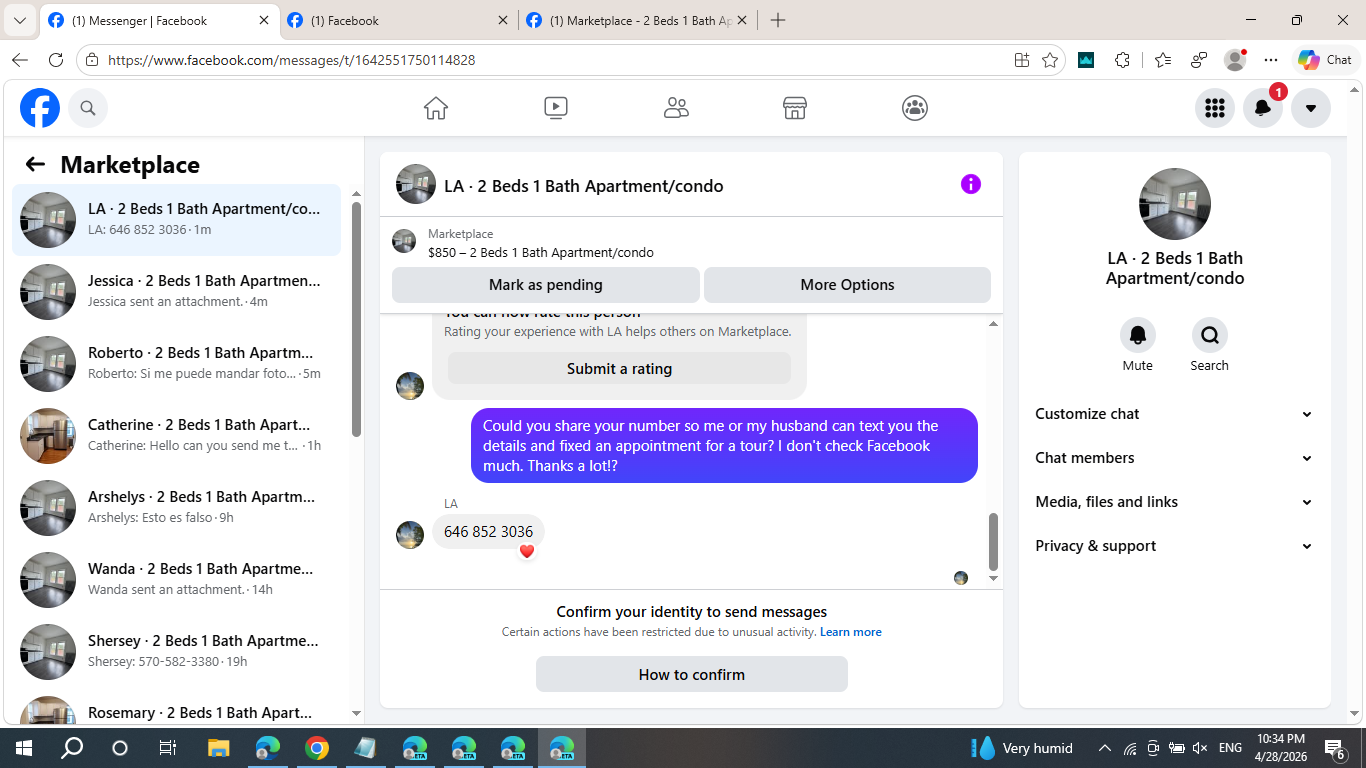Click How to confirm button
1366x768 pixels.
(692, 674)
